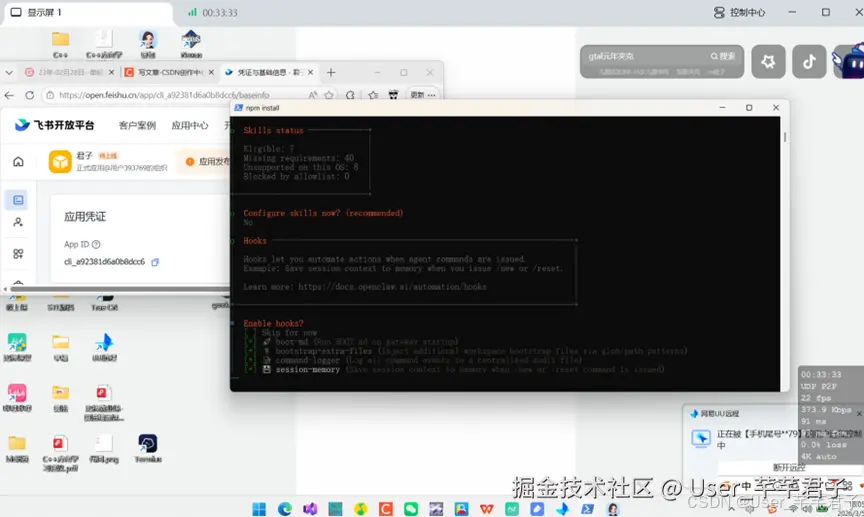The width and height of the screenshot is (864, 517).
Task: Open 客户案例 in Feishu top menu
Action: click(137, 126)
